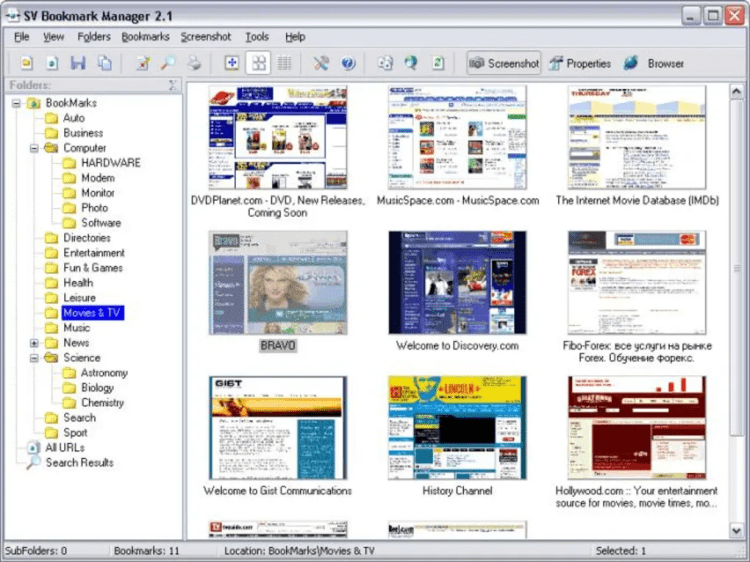Screen dimensions: 750x562
Task: Select the BRAVO bookmark thumbnail
Action: [x=278, y=283]
